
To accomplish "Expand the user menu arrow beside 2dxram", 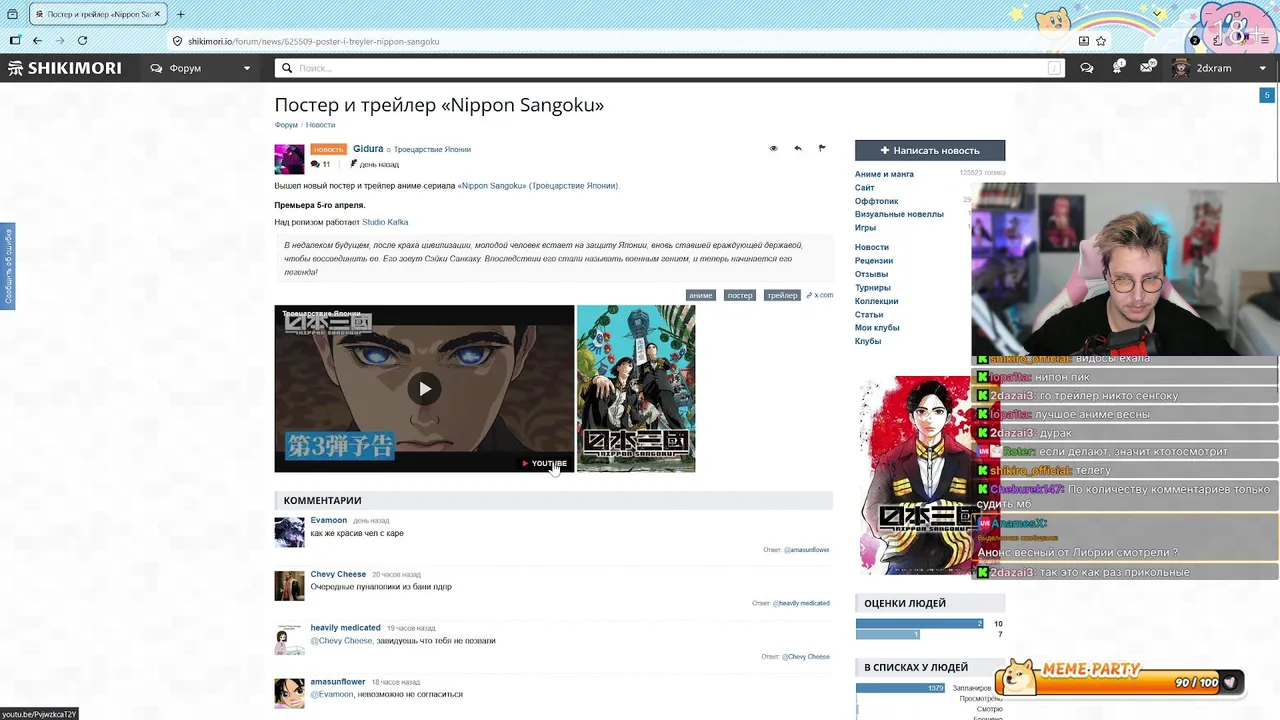I will point(1262,68).
